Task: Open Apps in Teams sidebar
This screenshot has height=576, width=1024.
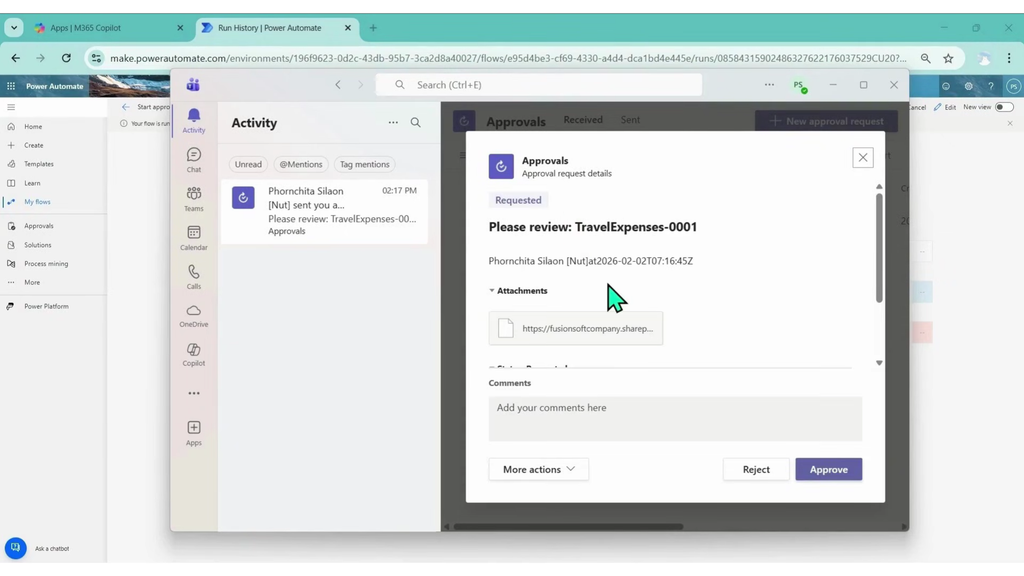Action: (x=193, y=433)
